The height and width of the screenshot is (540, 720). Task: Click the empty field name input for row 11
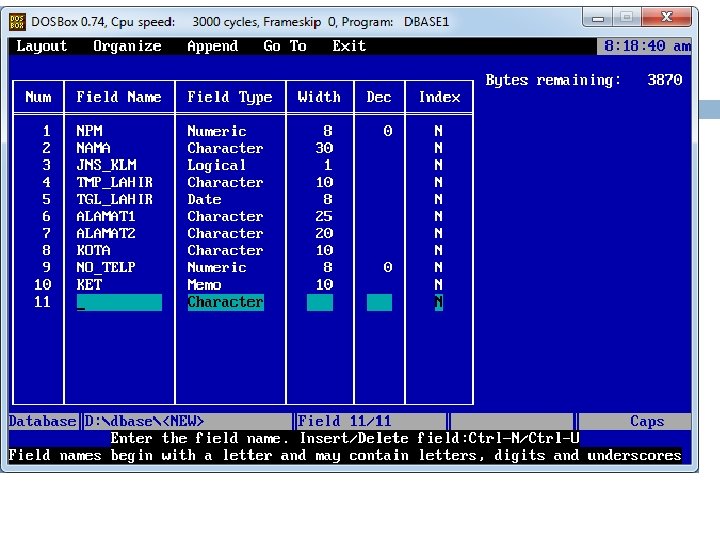119,303
